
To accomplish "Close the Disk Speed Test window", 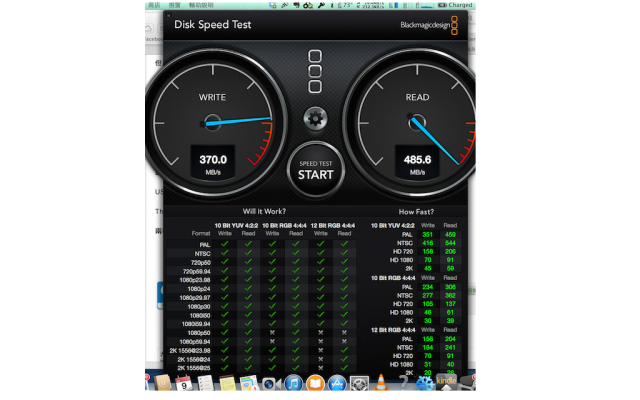I will click(x=169, y=16).
